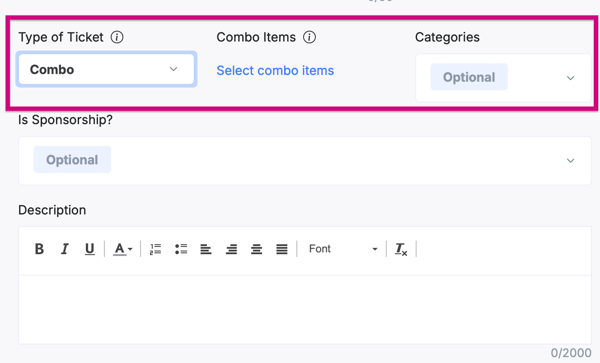Open the Type of Ticket Combo dropdown
This screenshot has height=363, width=600.
(106, 69)
